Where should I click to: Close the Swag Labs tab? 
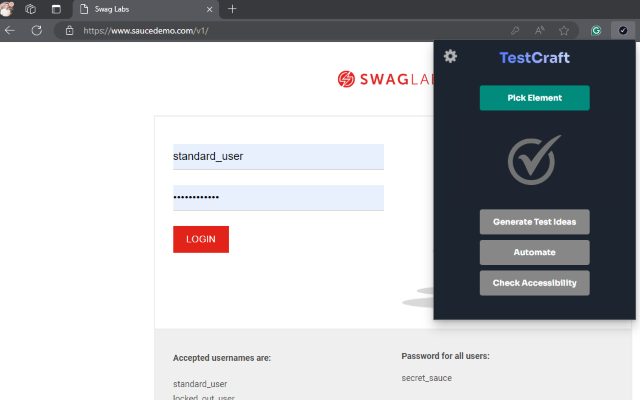(x=209, y=9)
